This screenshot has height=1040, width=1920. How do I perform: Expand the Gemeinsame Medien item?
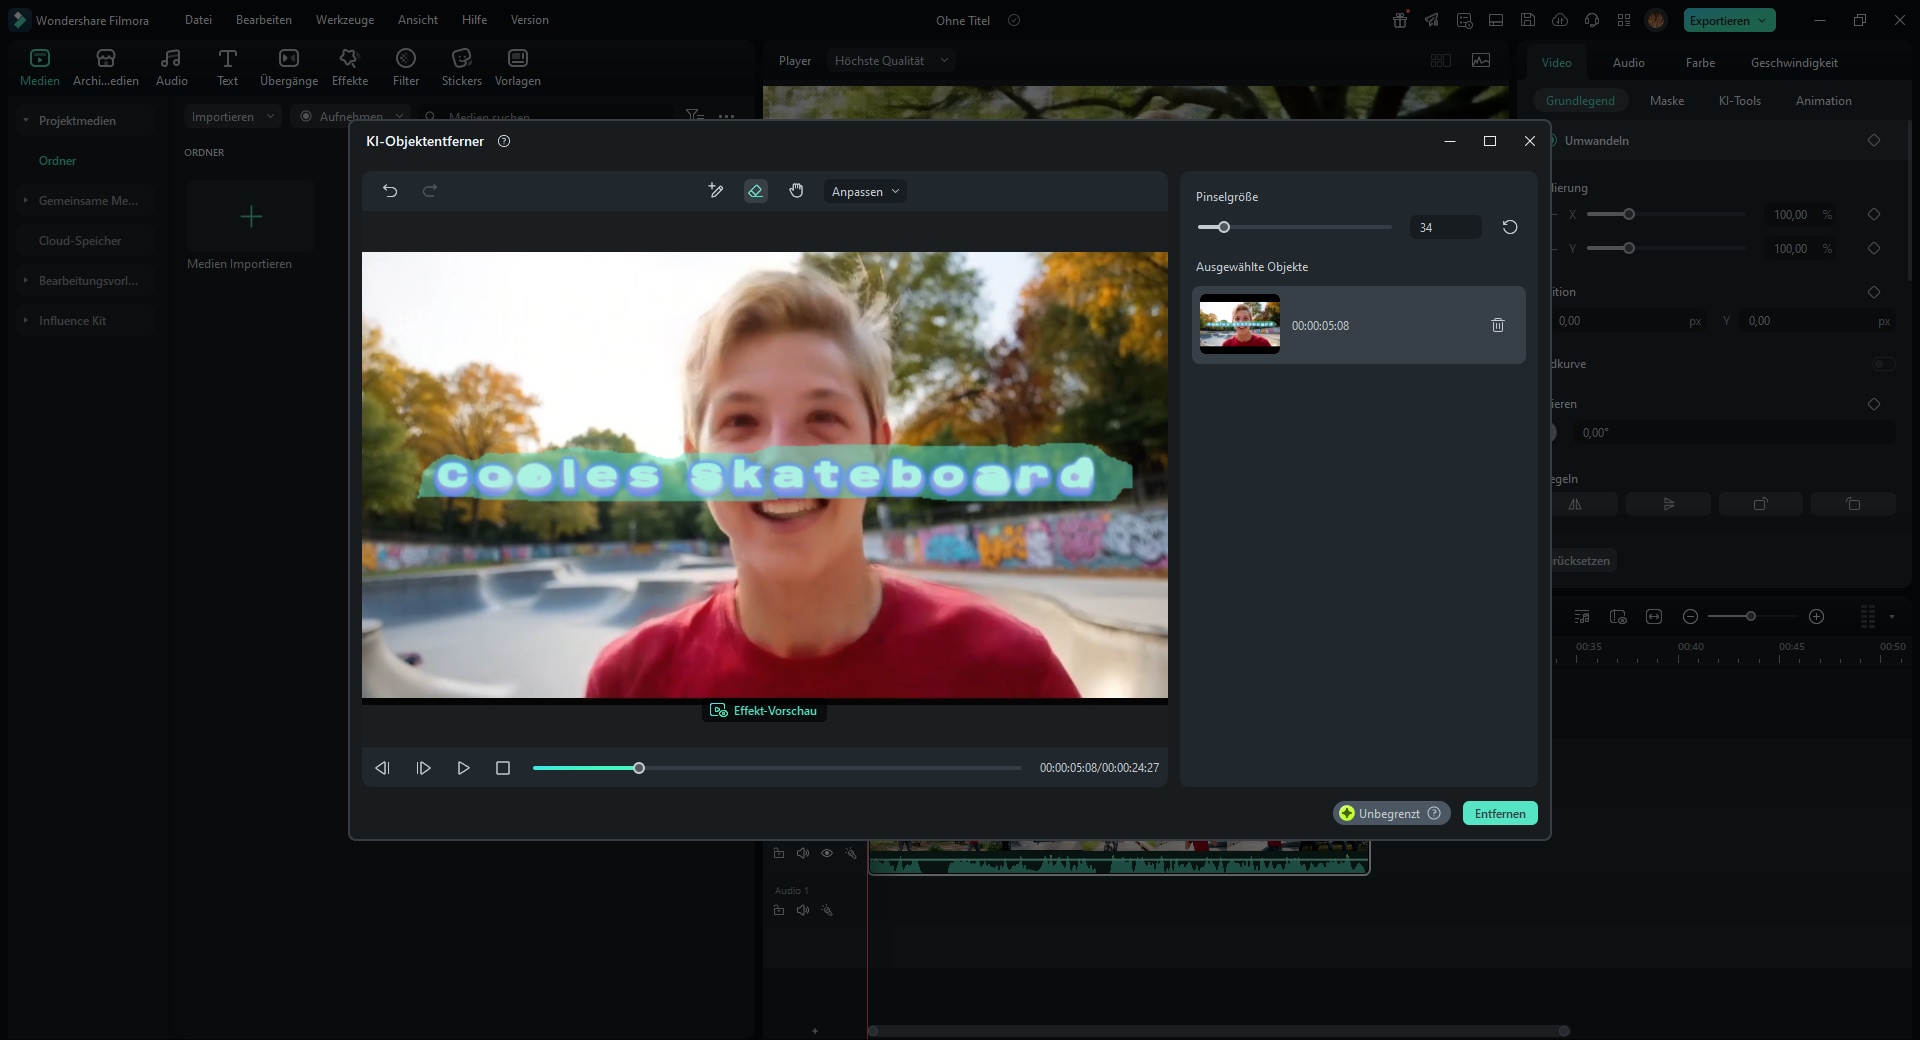[x=26, y=200]
